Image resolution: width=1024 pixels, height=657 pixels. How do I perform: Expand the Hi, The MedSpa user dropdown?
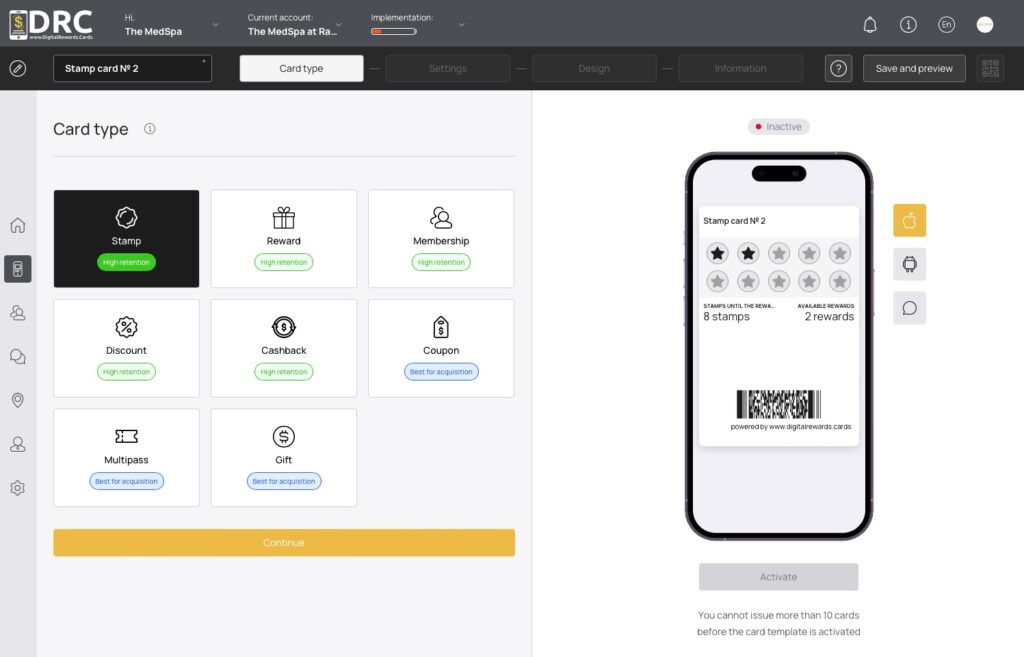pyautogui.click(x=215, y=25)
